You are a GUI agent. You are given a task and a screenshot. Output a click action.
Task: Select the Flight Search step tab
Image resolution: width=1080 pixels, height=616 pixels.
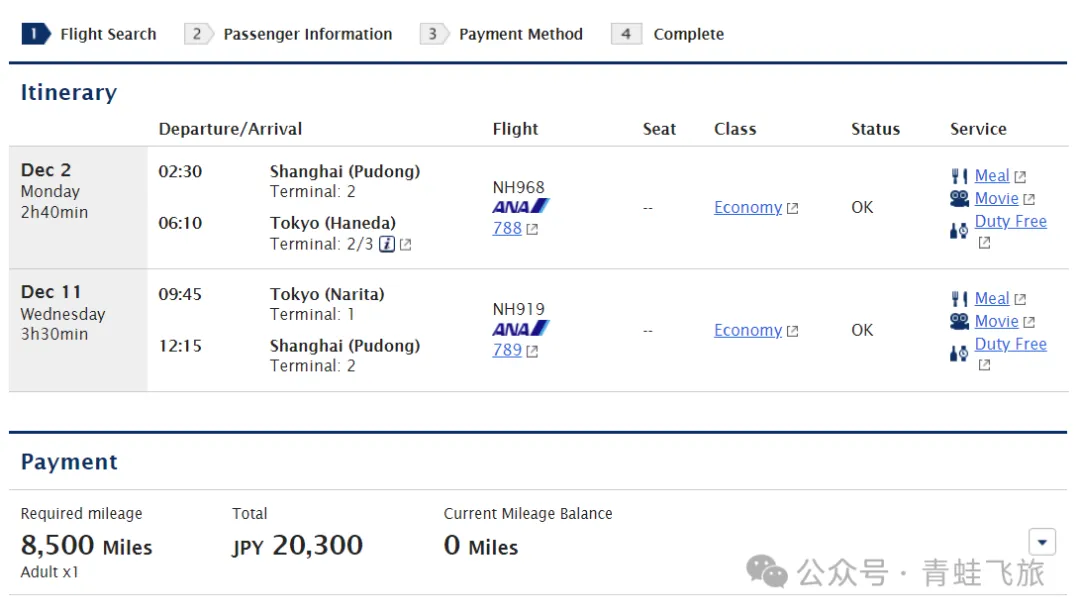point(90,34)
